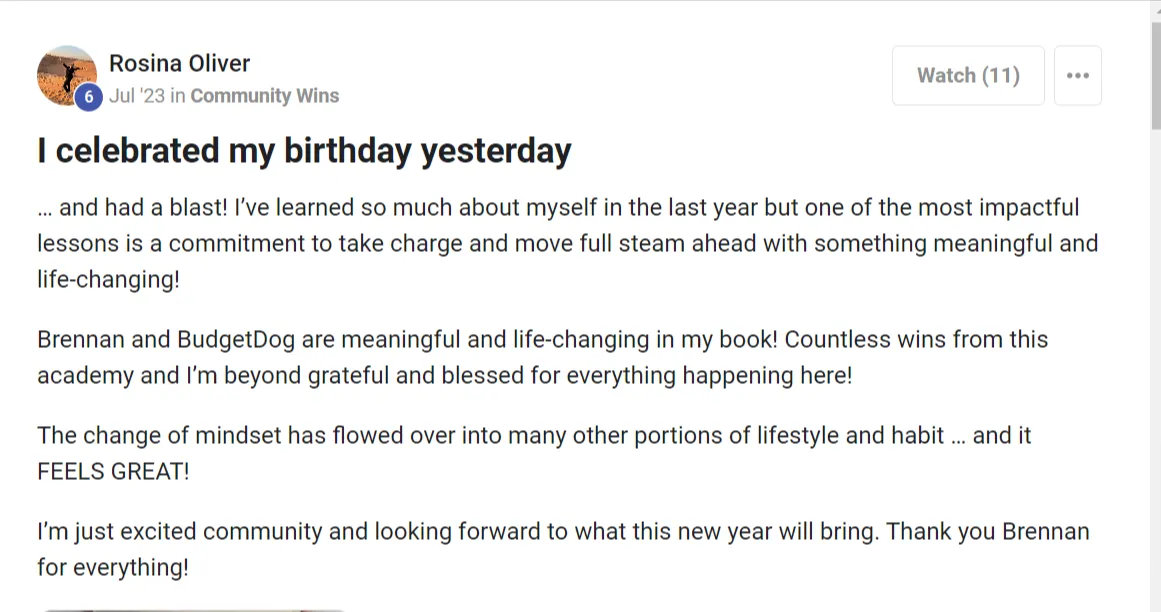The image size is (1161, 612).
Task: Click 'life-changing!' ending the first paragraph
Action: [x=108, y=280]
